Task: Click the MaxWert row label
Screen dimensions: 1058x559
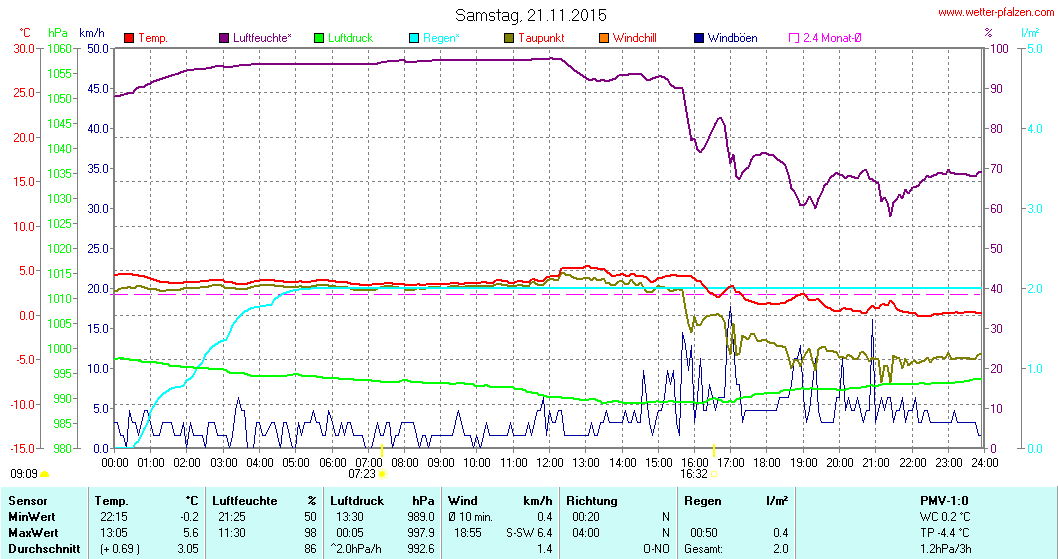Action: (x=33, y=533)
